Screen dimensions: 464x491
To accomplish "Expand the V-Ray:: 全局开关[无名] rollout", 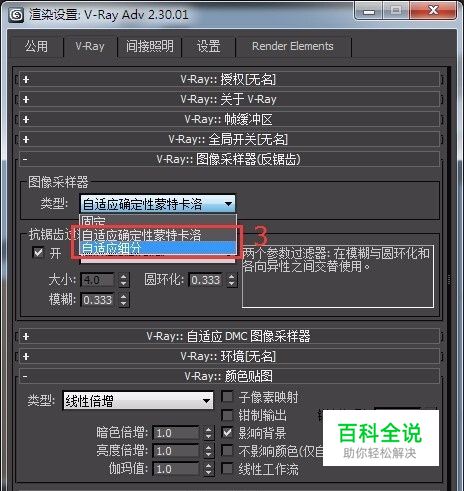I will tap(229, 139).
